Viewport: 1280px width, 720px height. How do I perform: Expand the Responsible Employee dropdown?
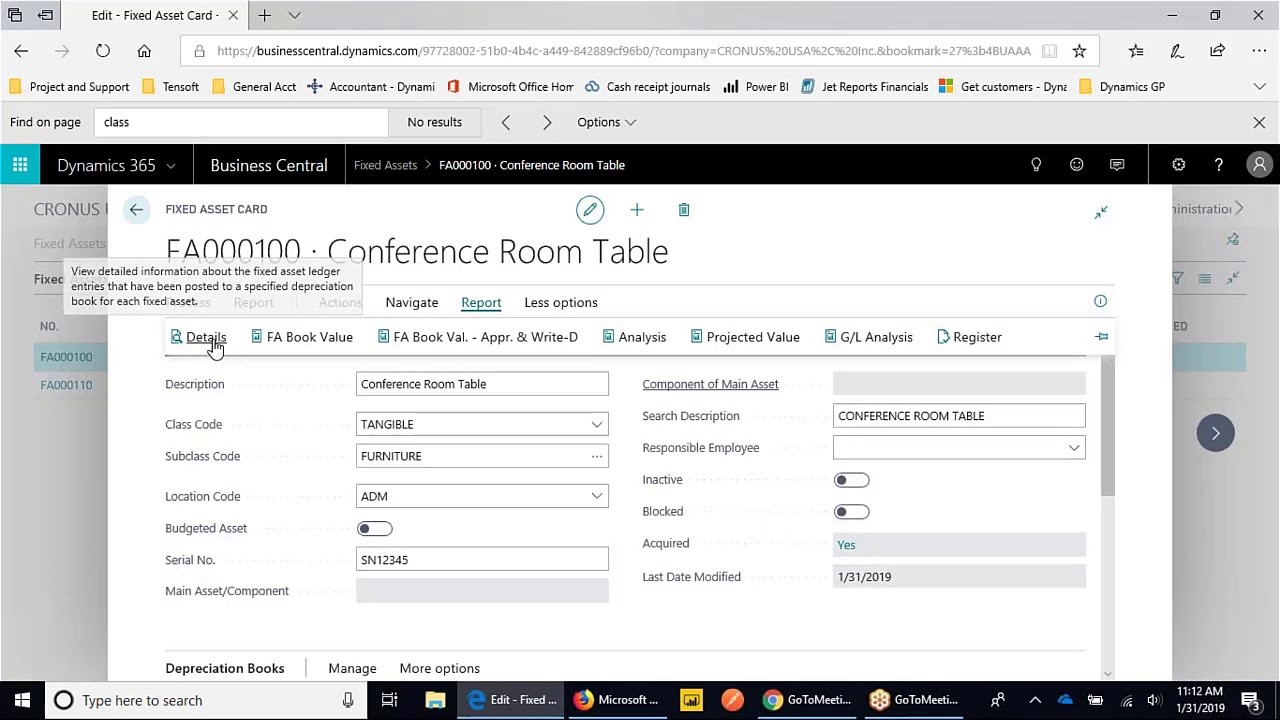(x=1074, y=448)
